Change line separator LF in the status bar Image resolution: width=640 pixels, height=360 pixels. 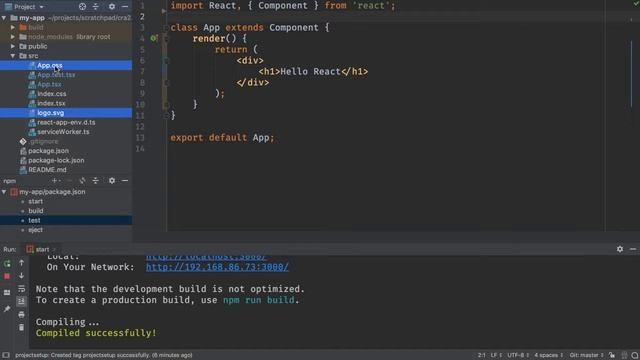pyautogui.click(x=496, y=355)
